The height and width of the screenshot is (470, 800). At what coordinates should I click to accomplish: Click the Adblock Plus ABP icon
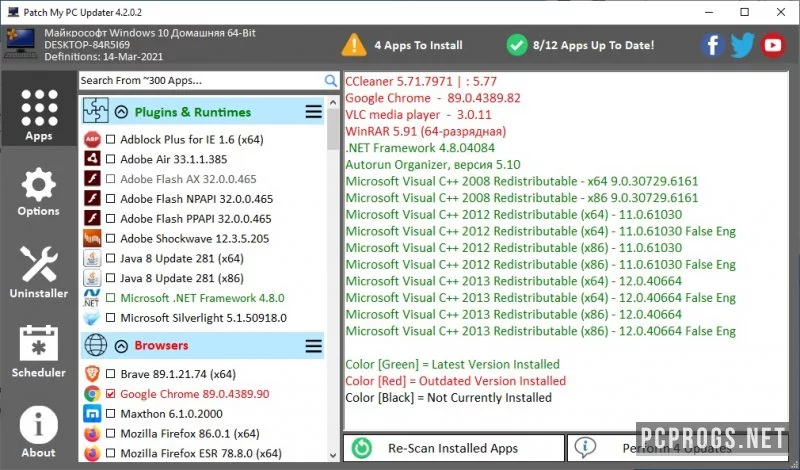[92, 139]
